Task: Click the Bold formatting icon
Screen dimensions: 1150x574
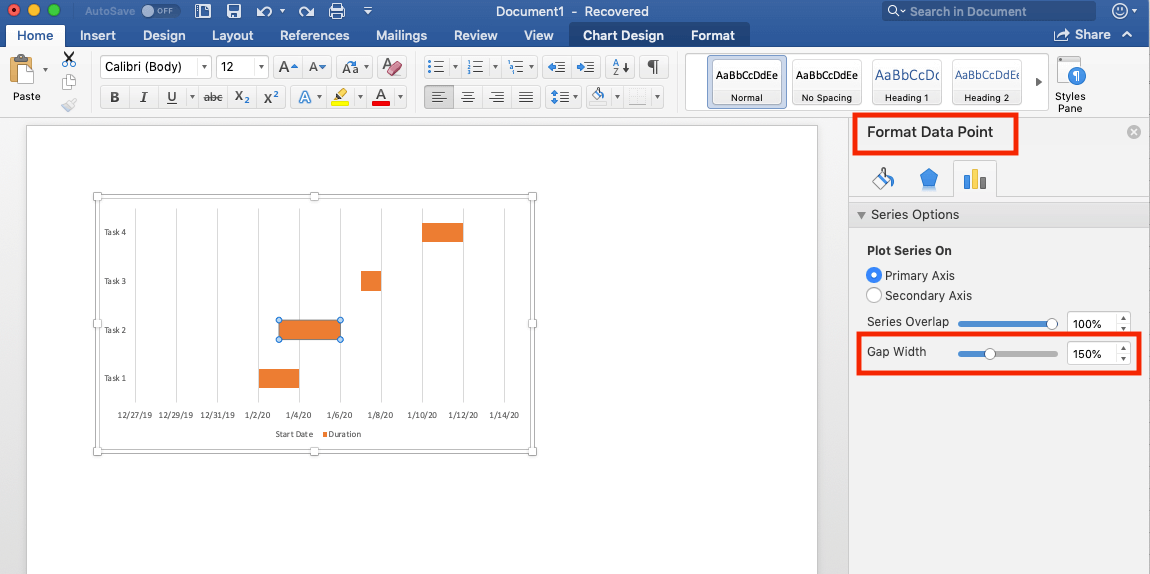Action: coord(114,97)
